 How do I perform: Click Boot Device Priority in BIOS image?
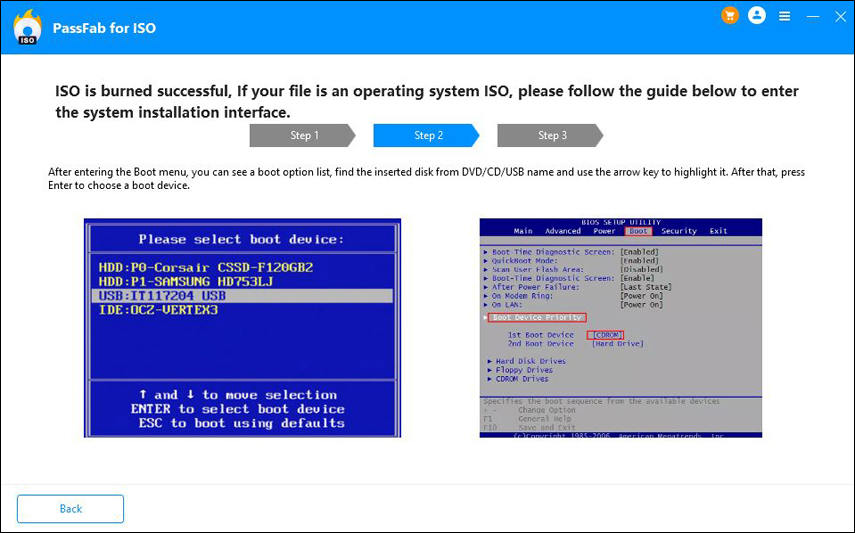pos(538,317)
